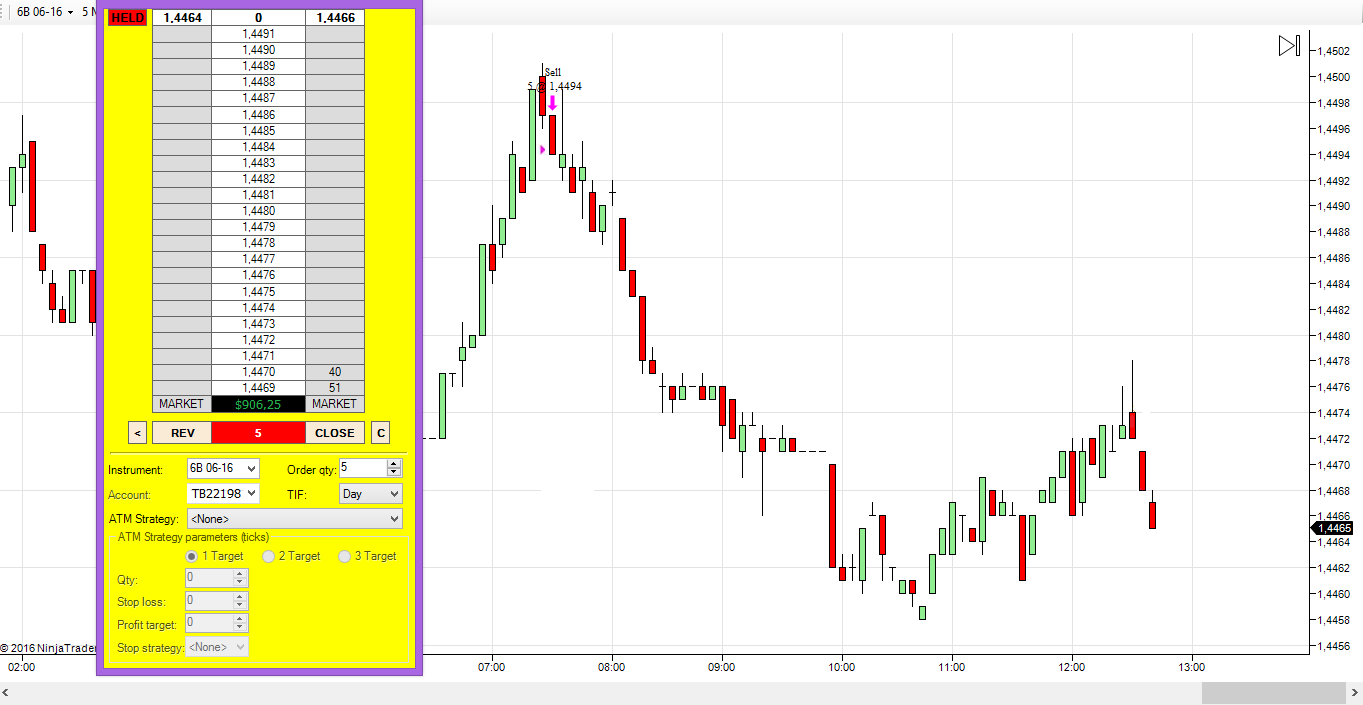This screenshot has height=705, width=1363.
Task: Click the 1,4480 price label on axis
Action: click(x=1334, y=336)
